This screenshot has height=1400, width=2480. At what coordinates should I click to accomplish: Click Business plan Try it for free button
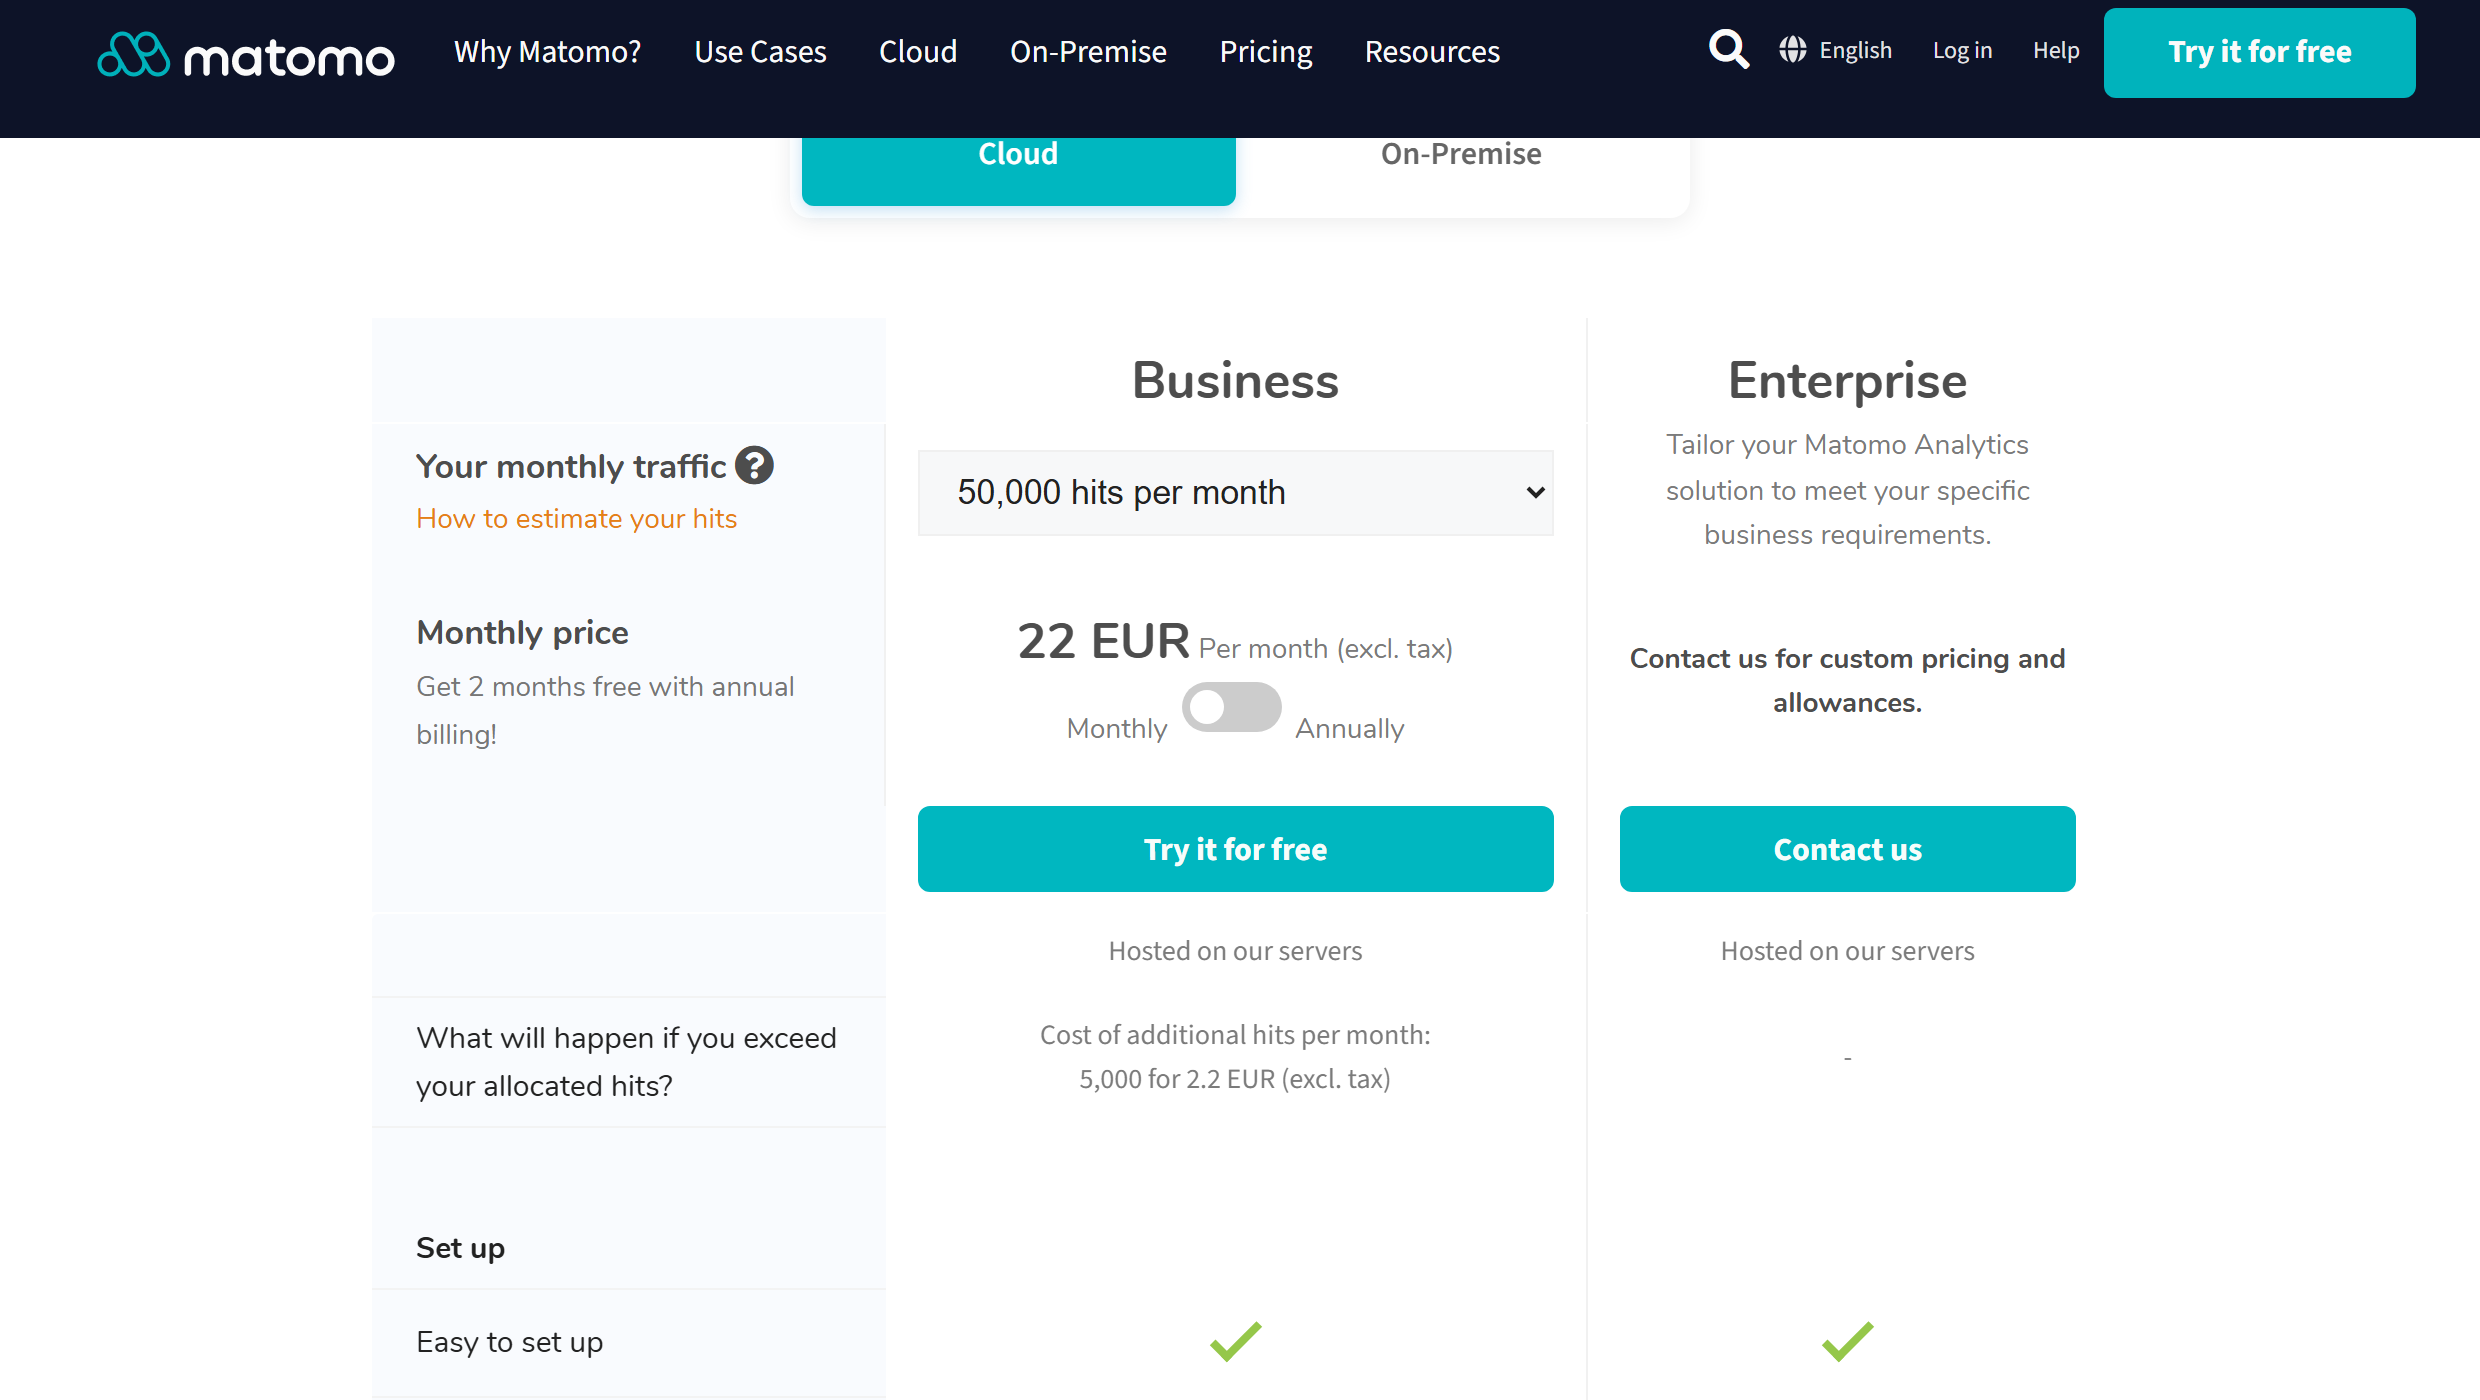click(x=1235, y=849)
